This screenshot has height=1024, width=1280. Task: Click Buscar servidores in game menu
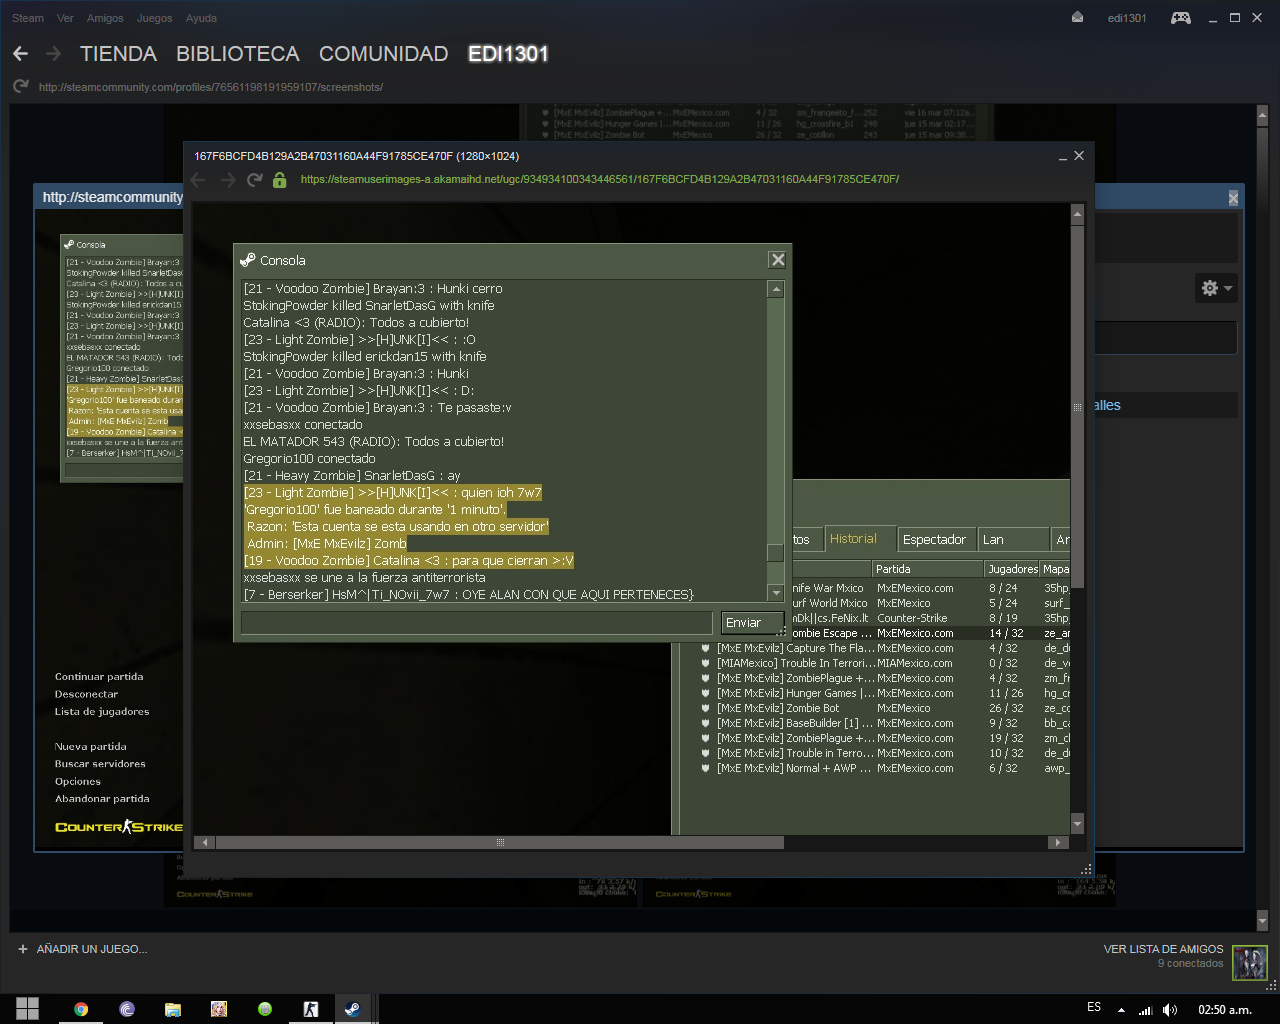(x=100, y=764)
